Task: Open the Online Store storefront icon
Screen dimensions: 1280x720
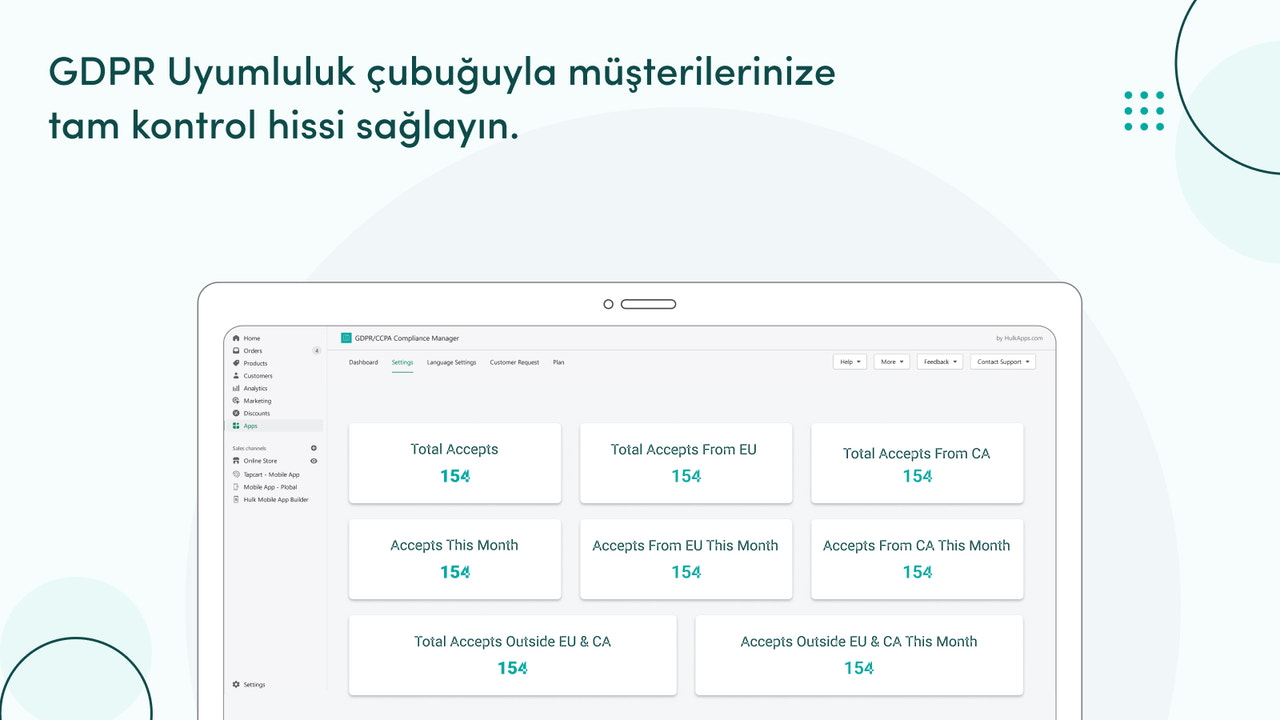Action: [x=236, y=461]
